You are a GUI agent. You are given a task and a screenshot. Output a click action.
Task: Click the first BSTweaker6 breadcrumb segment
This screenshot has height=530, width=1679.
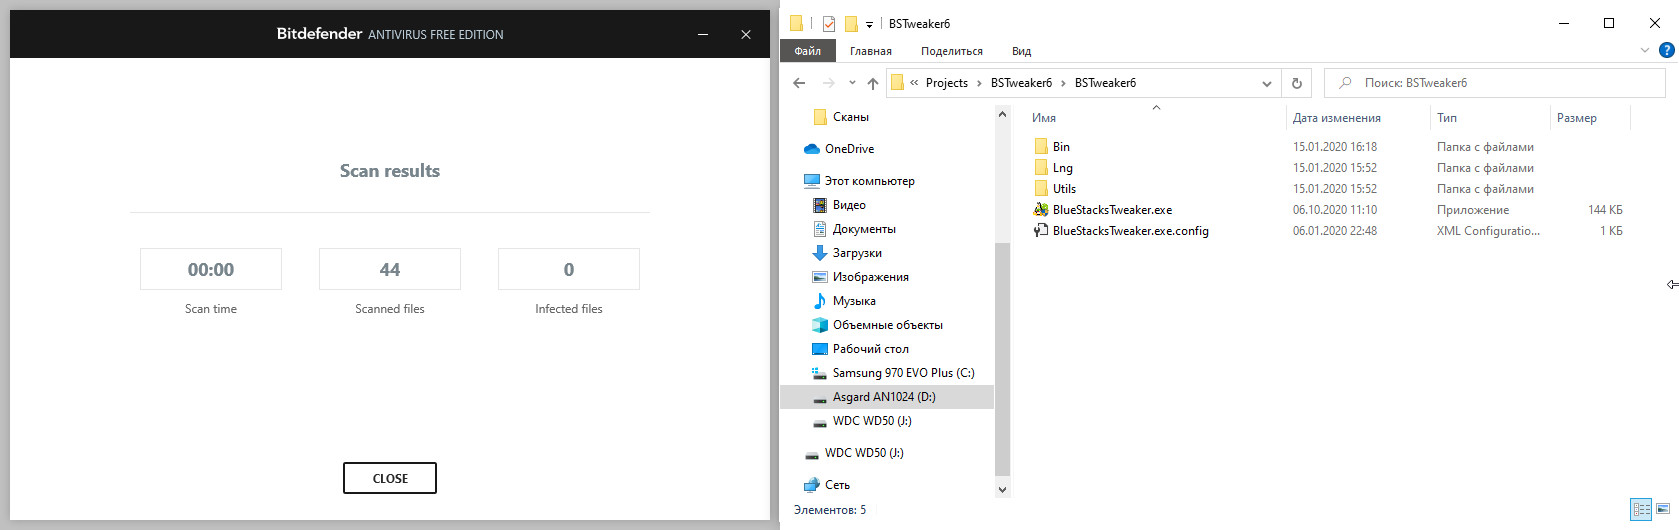(x=1021, y=83)
